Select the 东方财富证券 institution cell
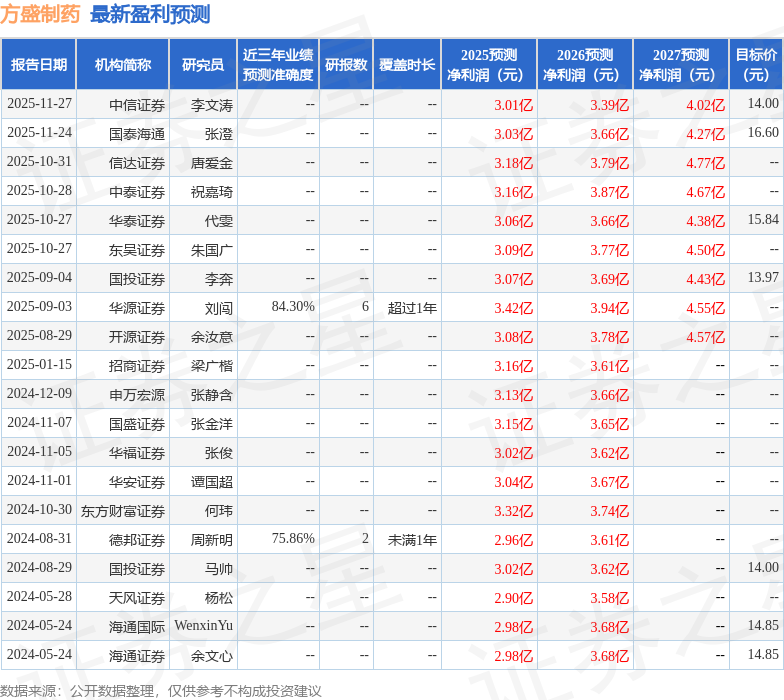Viewport: 784px width, 700px height. pos(123,511)
